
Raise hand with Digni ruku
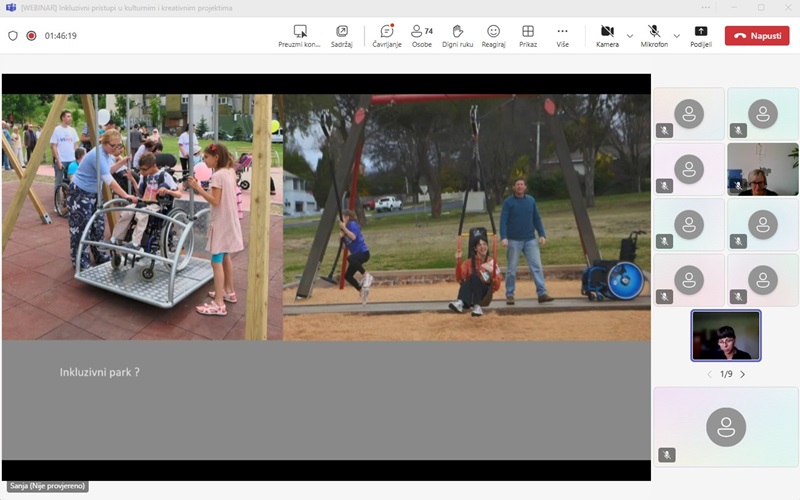coord(458,35)
